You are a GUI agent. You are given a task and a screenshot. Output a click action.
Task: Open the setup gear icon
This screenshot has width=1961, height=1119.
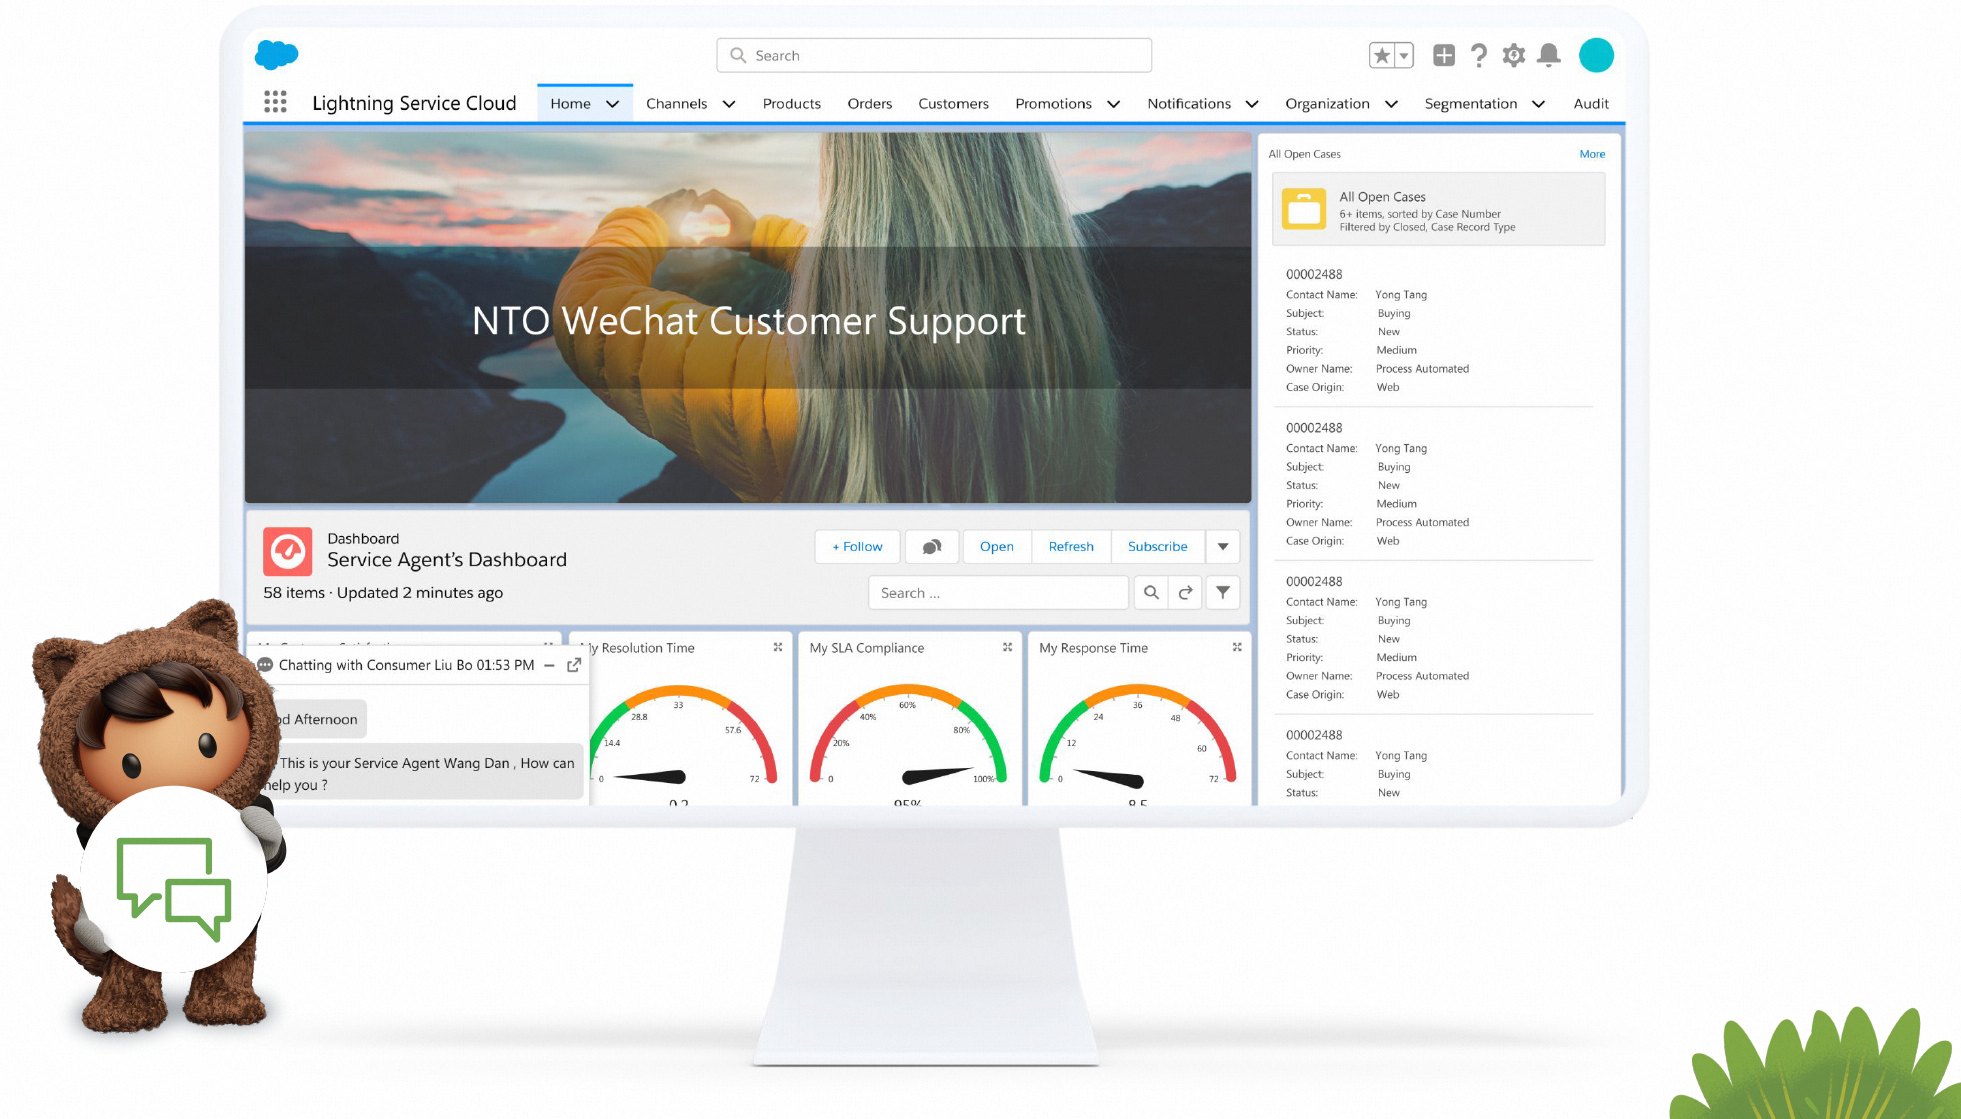1513,56
